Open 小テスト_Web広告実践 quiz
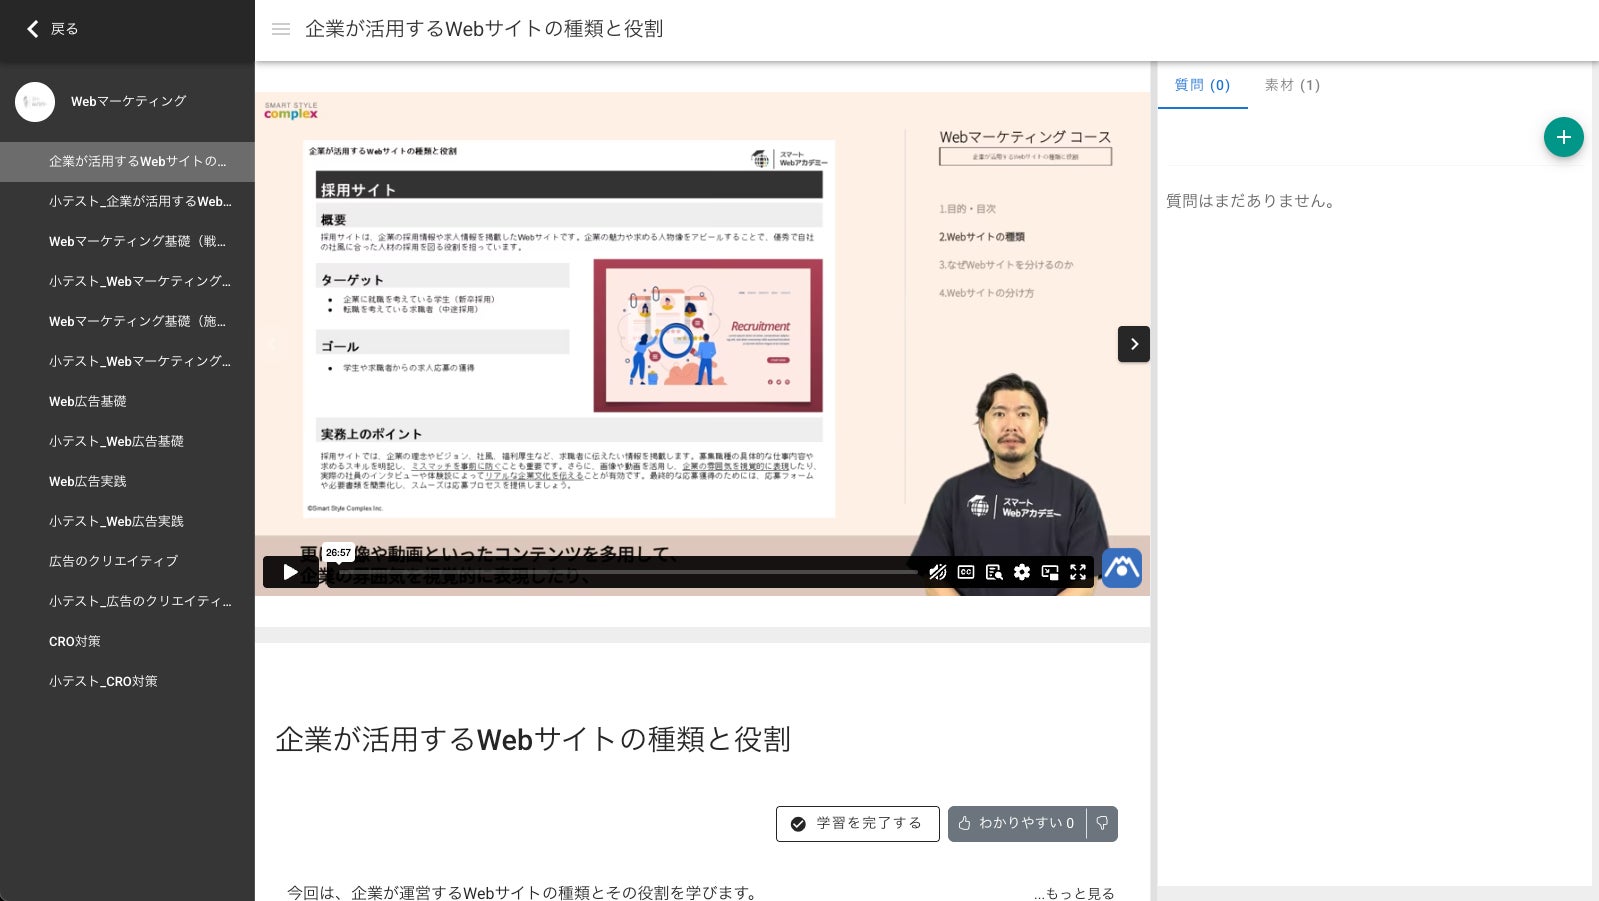 [x=127, y=521]
